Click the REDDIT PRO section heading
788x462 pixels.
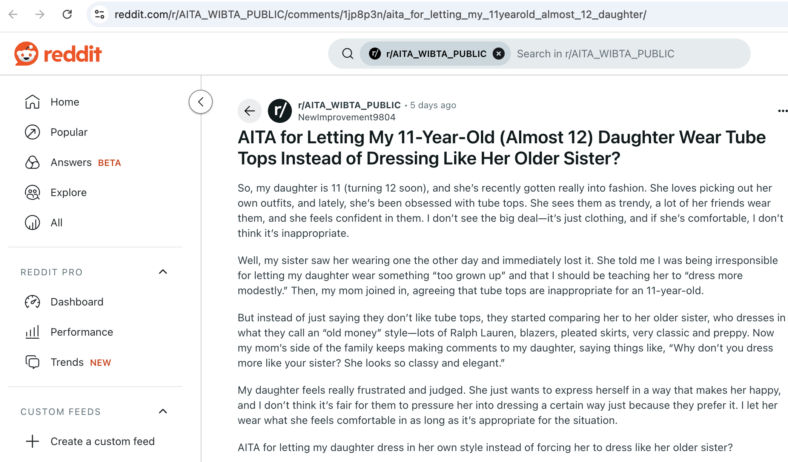pos(51,272)
